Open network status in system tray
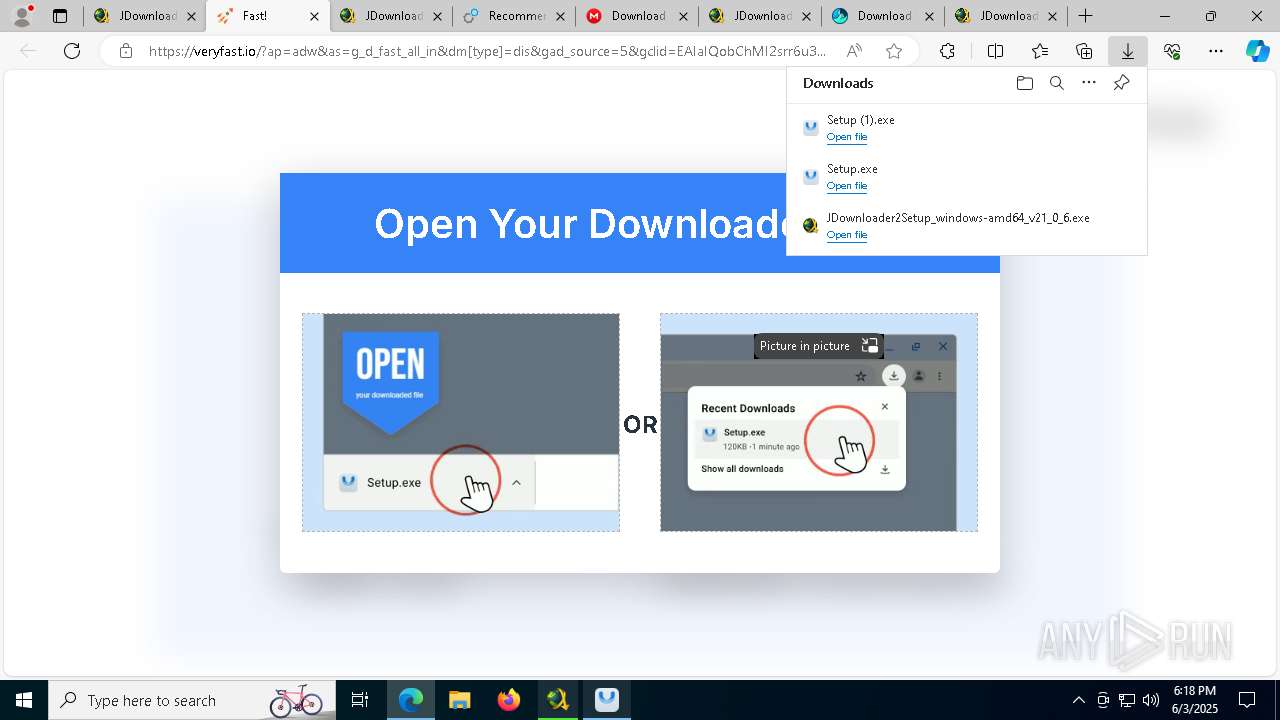The height and width of the screenshot is (720, 1280). [1127, 700]
